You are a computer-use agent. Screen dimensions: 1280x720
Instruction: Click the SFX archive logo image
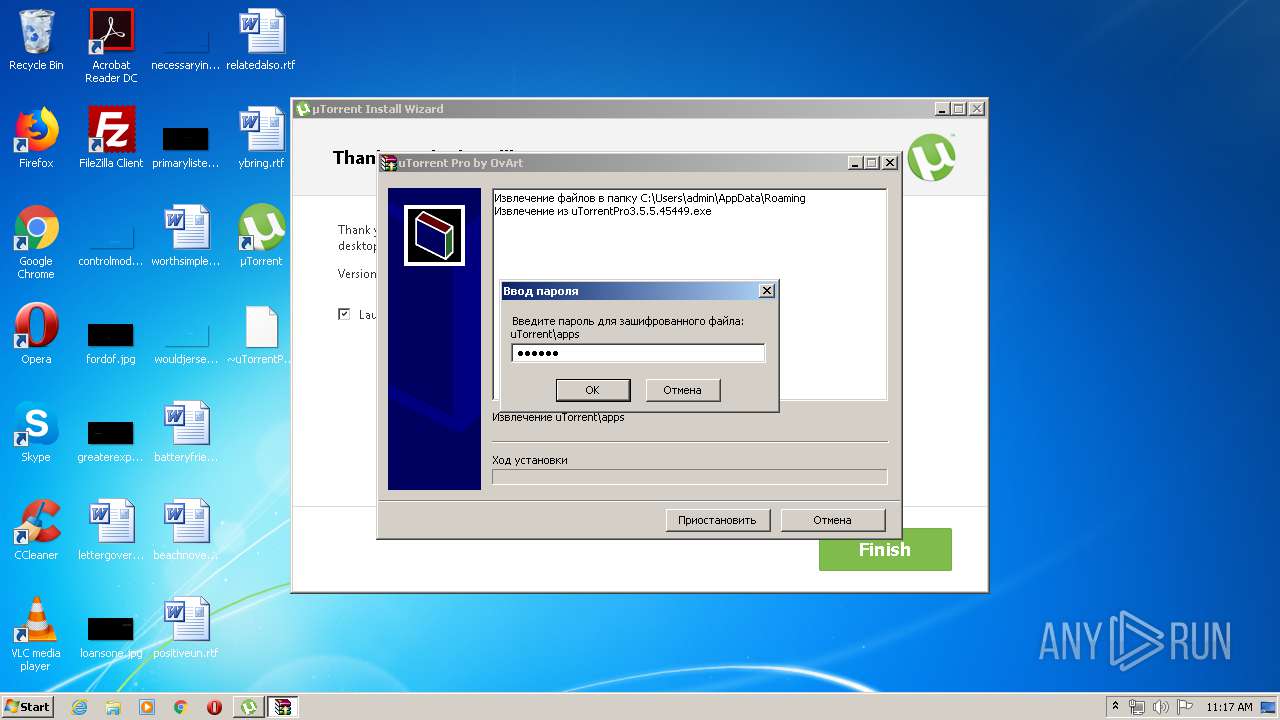tap(434, 236)
